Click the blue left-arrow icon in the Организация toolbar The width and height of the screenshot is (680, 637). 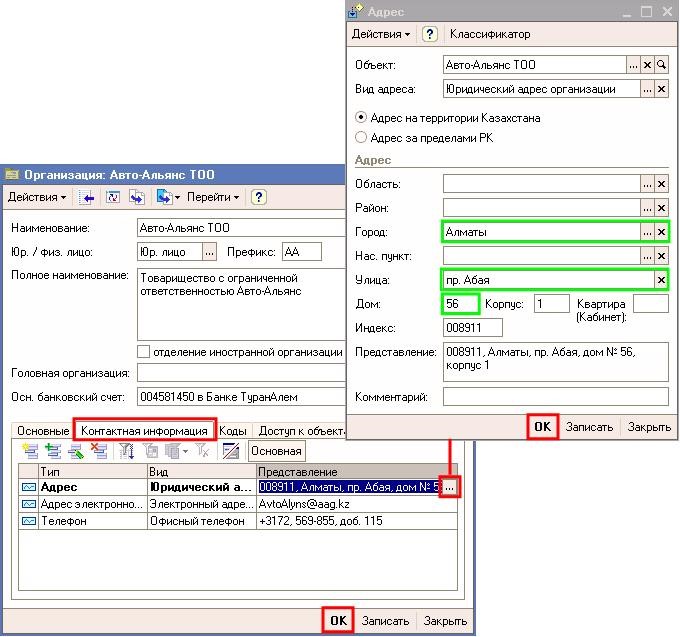88,198
